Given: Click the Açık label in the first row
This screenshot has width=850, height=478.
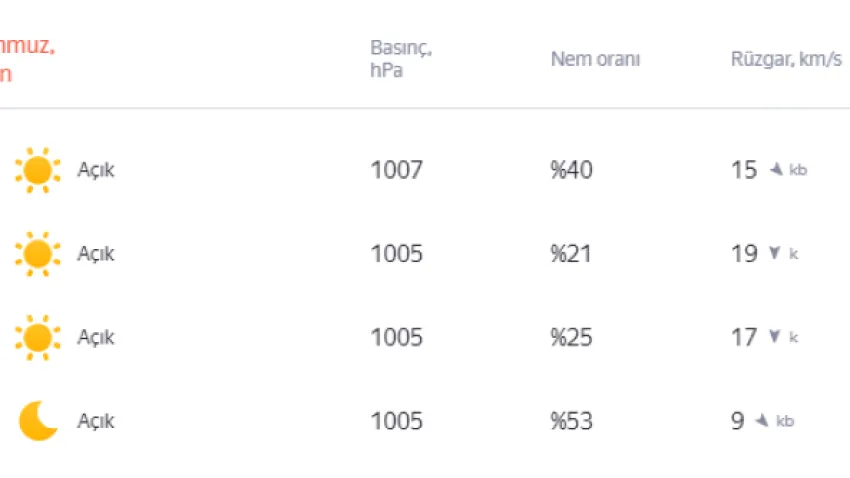Looking at the screenshot, I should 96,170.
